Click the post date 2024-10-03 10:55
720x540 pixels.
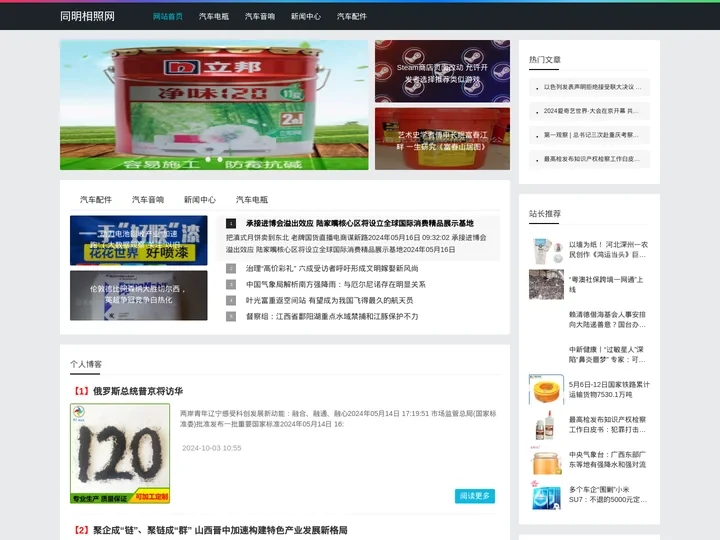[x=212, y=448]
